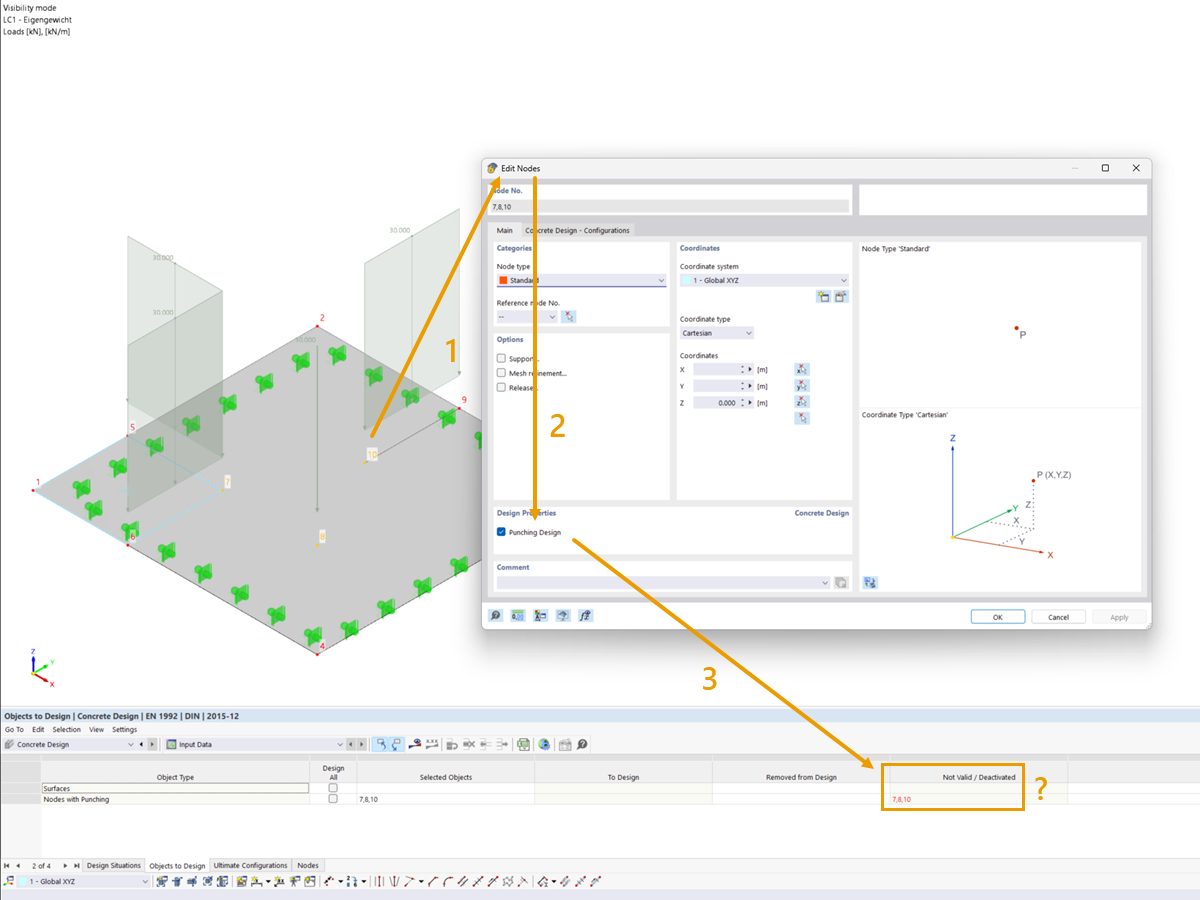
Task: Click the search icon at dialog bottom-left
Action: (496, 616)
